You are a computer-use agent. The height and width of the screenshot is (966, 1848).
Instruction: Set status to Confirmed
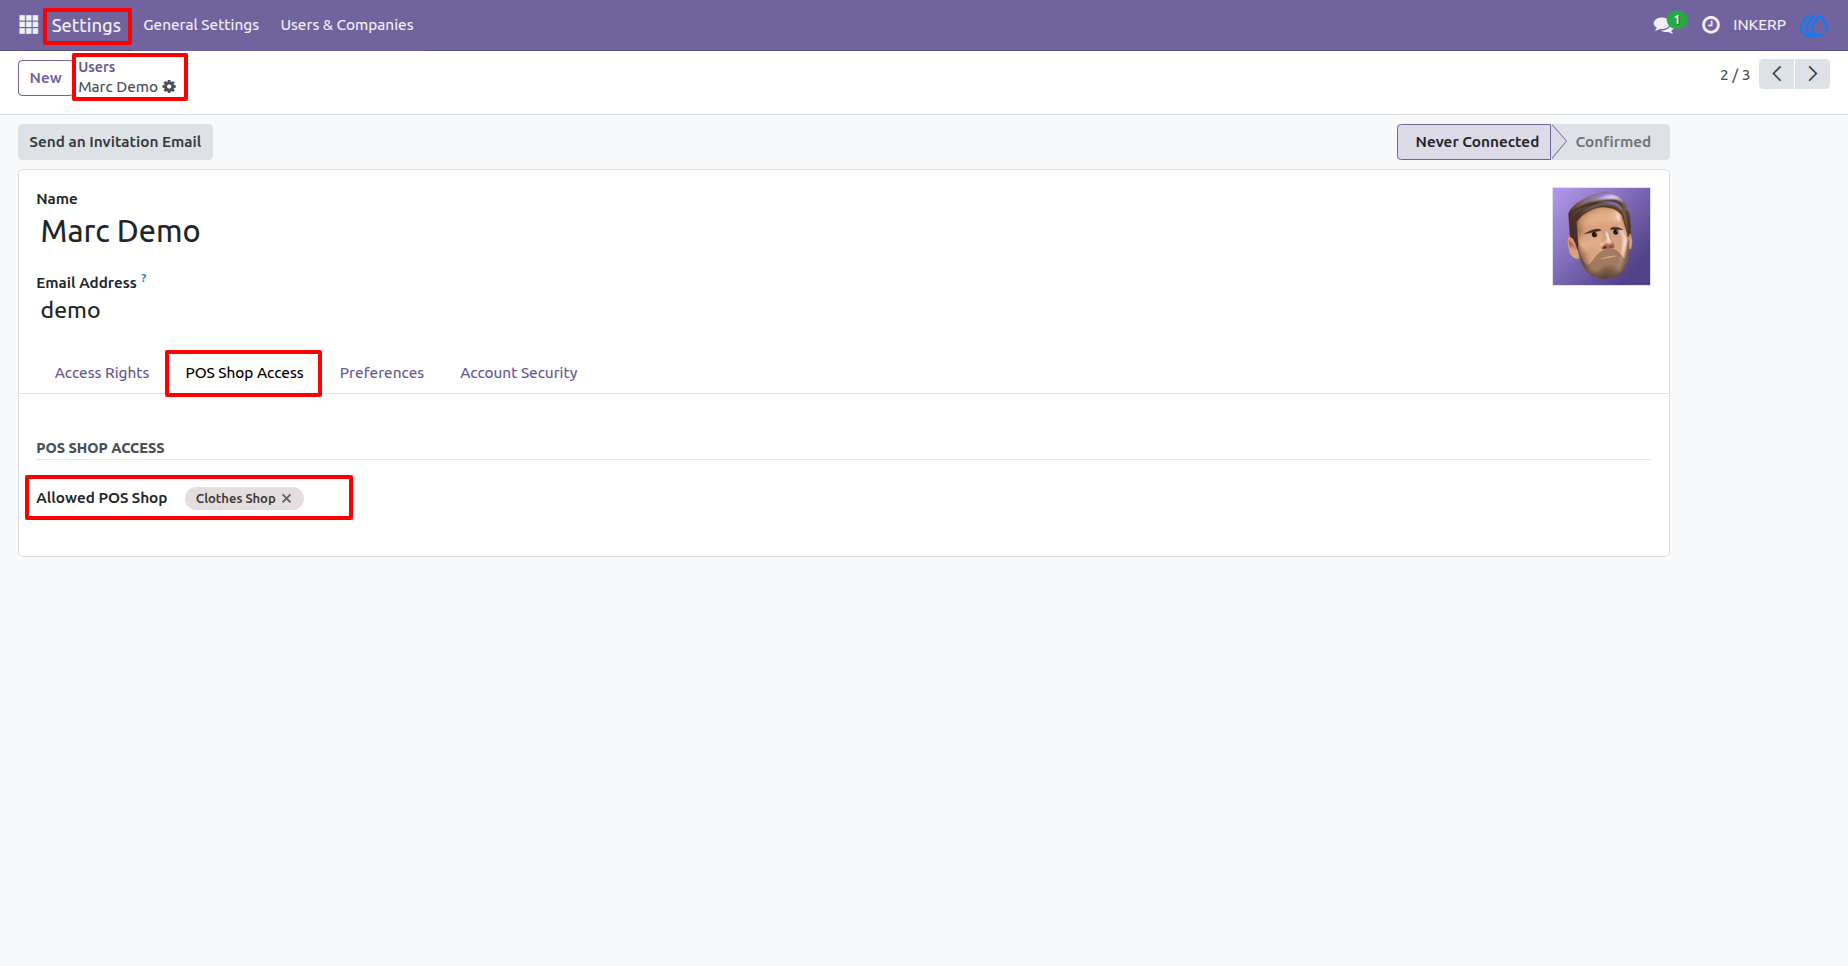(1612, 142)
